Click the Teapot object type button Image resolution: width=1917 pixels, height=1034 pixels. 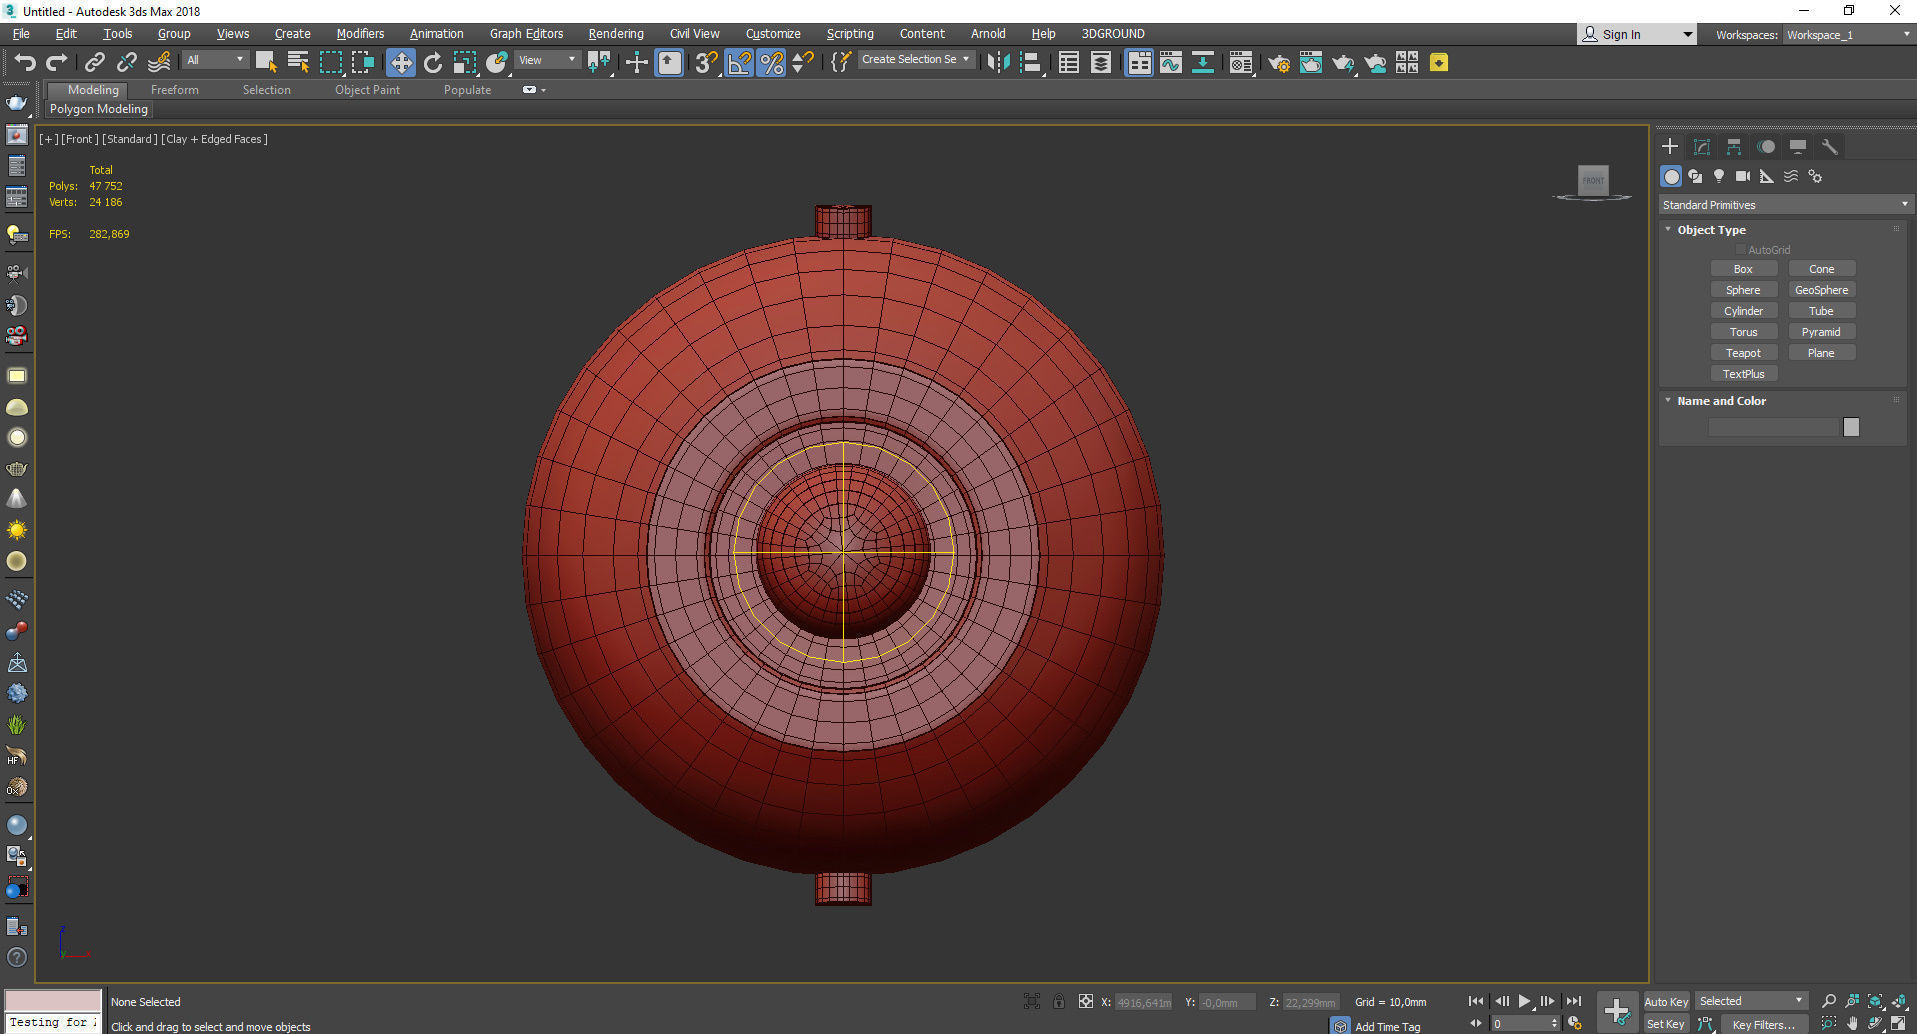pos(1743,353)
